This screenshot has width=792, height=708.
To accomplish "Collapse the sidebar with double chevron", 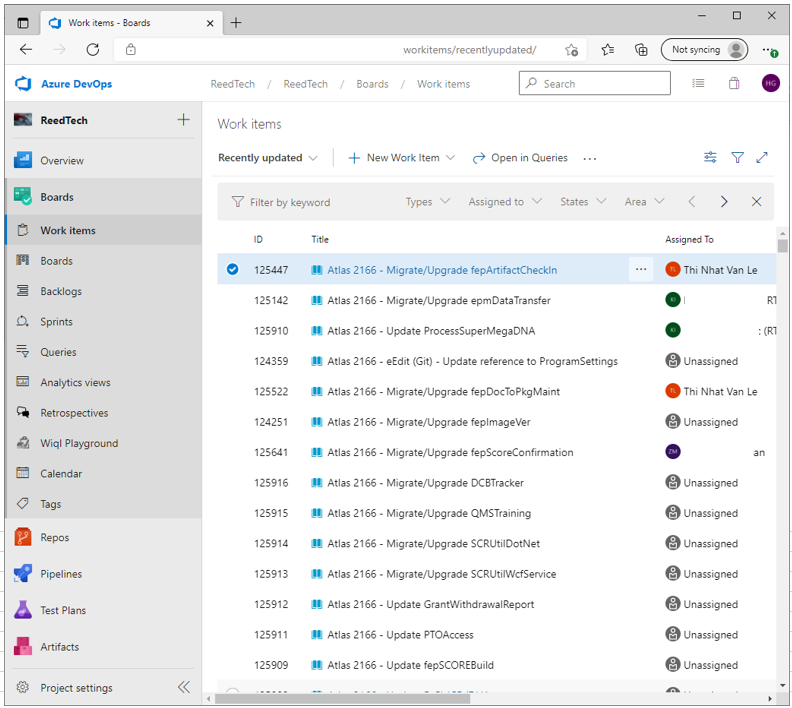I will 184,687.
